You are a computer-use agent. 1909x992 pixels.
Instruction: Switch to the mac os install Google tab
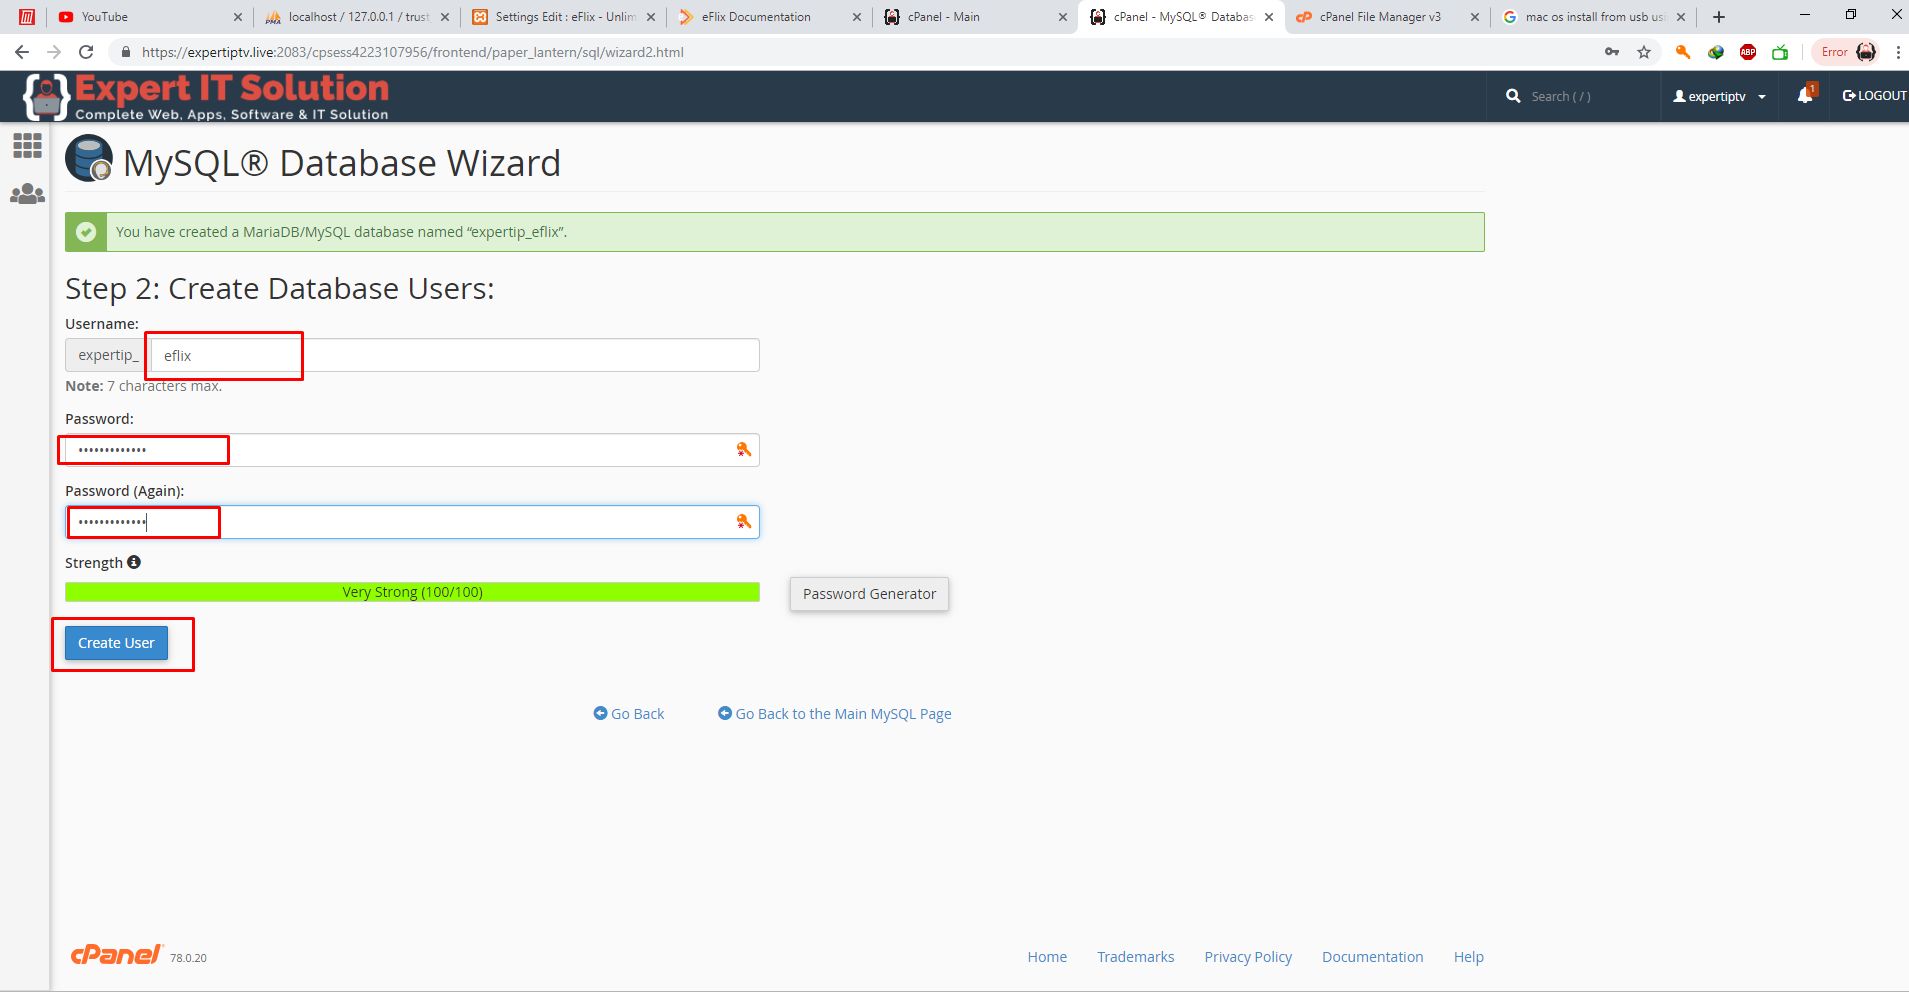pyautogui.click(x=1595, y=17)
